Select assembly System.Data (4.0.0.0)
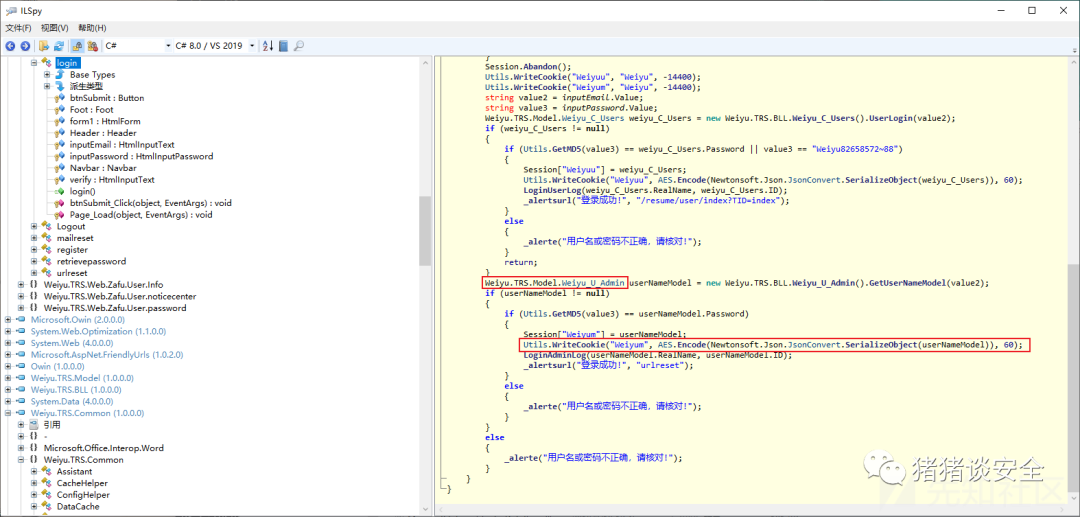This screenshot has width=1080, height=517. click(71, 402)
